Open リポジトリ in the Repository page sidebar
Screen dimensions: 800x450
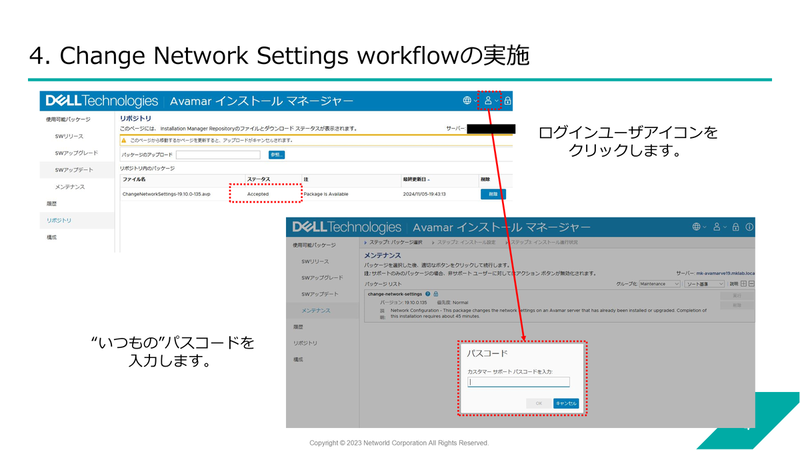point(59,220)
